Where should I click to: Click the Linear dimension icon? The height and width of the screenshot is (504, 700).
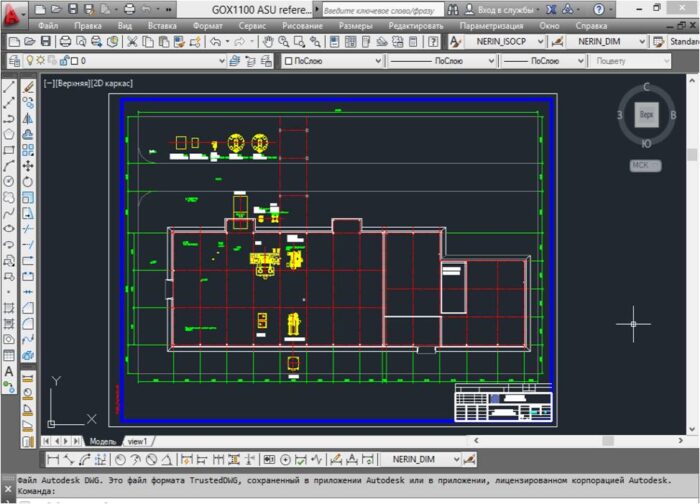[54, 459]
